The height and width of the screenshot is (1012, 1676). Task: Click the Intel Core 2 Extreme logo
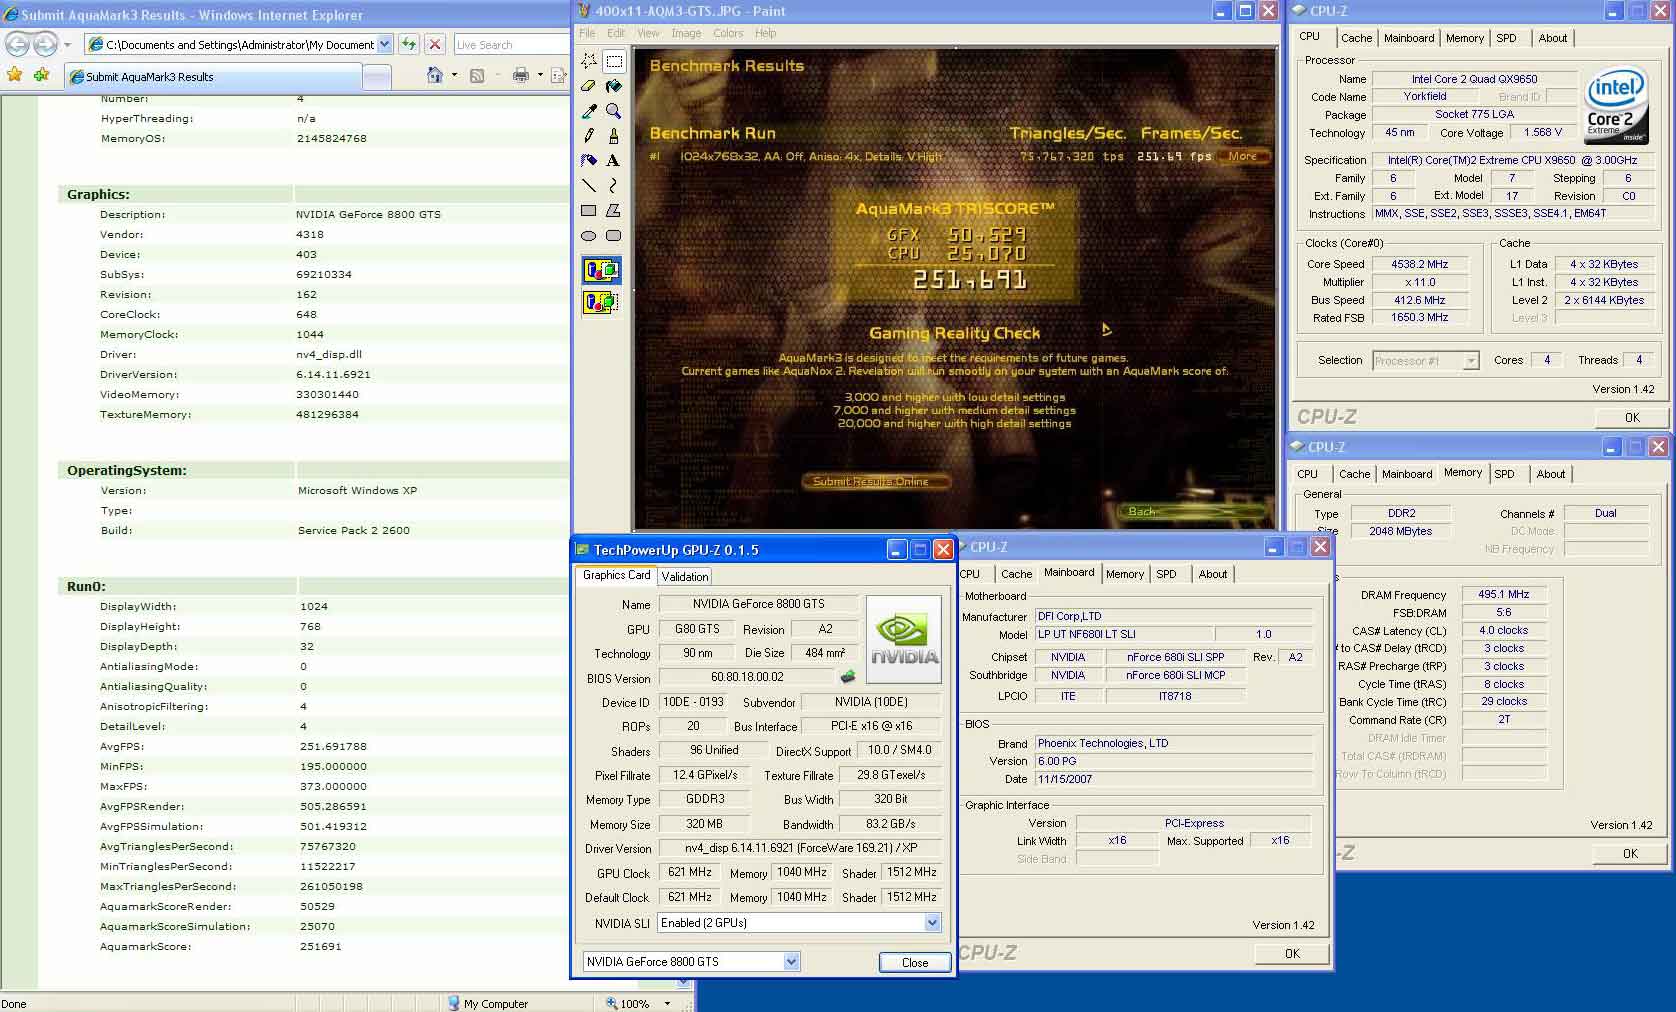(x=1615, y=103)
